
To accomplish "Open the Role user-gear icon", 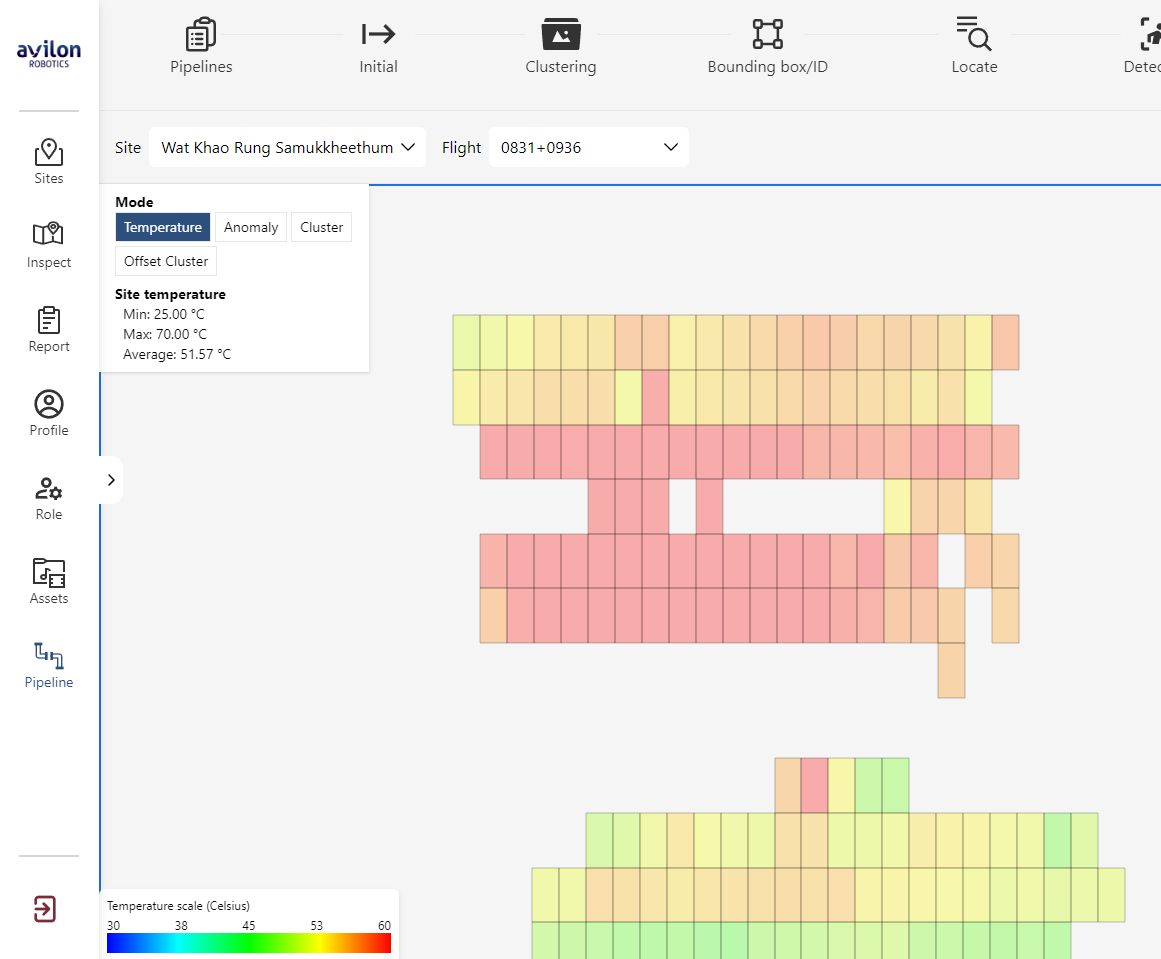I will [49, 488].
